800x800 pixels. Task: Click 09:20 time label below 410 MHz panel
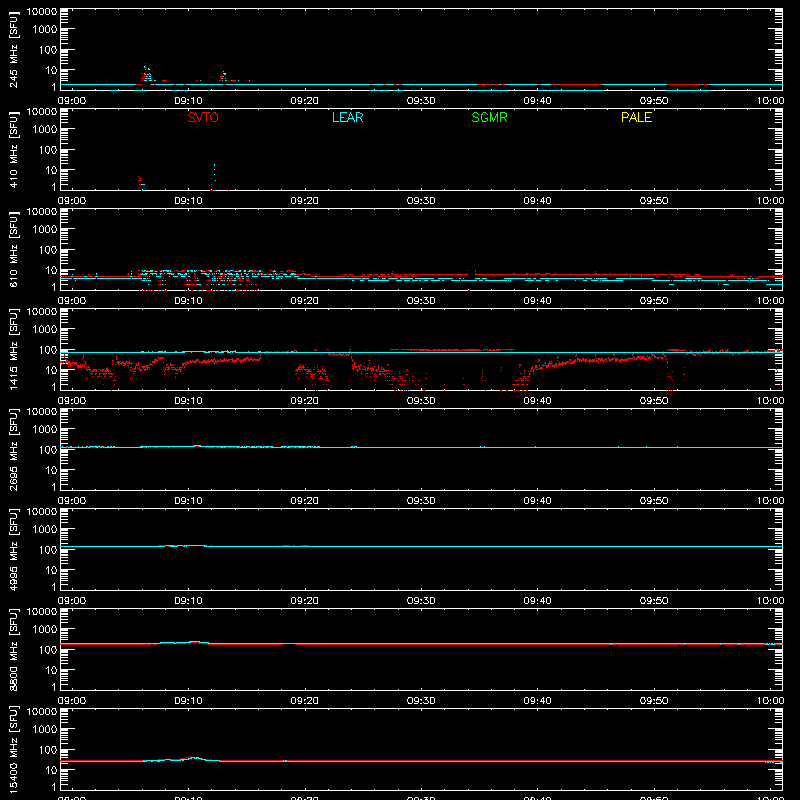tap(305, 201)
